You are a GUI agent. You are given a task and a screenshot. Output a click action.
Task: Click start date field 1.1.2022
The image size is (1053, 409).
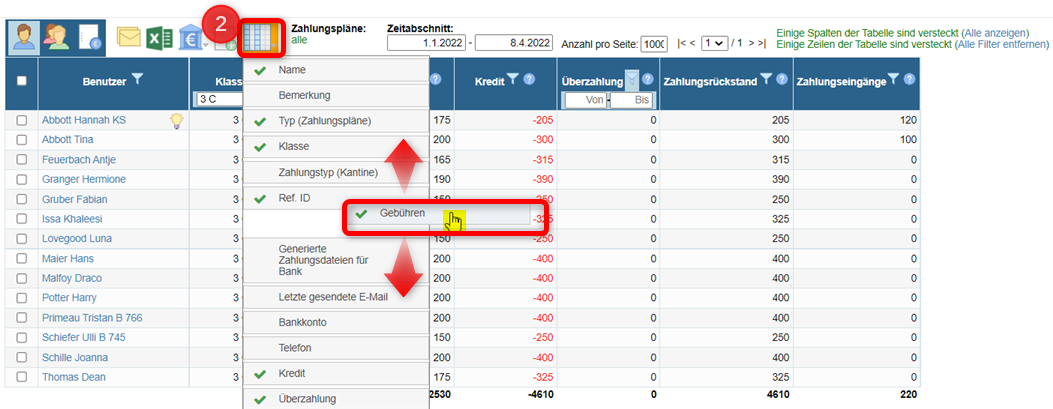427,43
